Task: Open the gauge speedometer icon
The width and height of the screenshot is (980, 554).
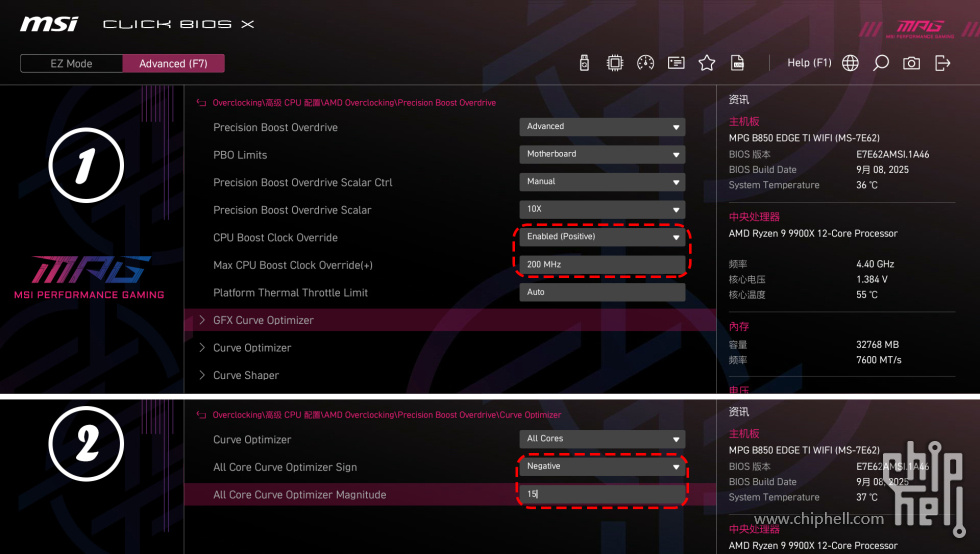Action: pyautogui.click(x=646, y=63)
